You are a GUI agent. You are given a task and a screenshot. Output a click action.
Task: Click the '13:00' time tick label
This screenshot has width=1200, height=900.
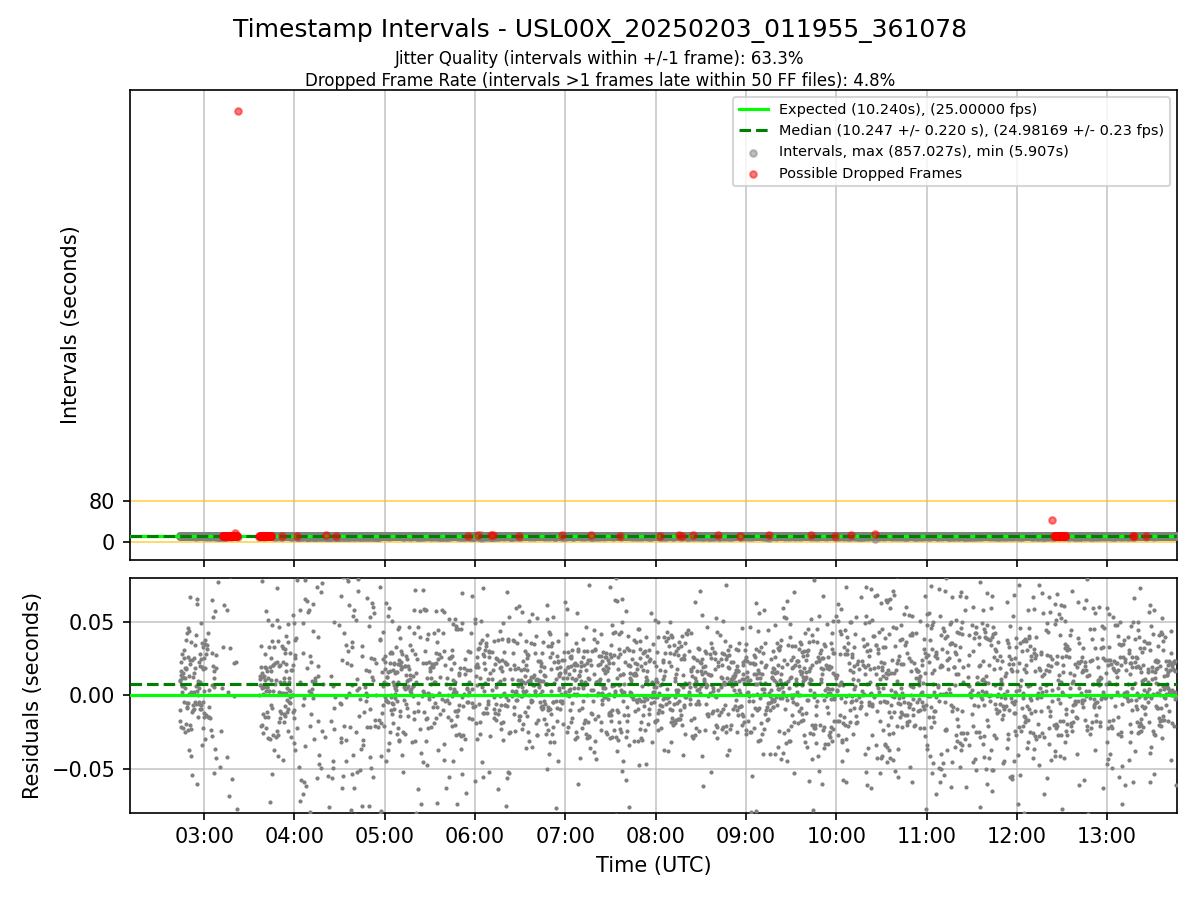tap(1107, 834)
